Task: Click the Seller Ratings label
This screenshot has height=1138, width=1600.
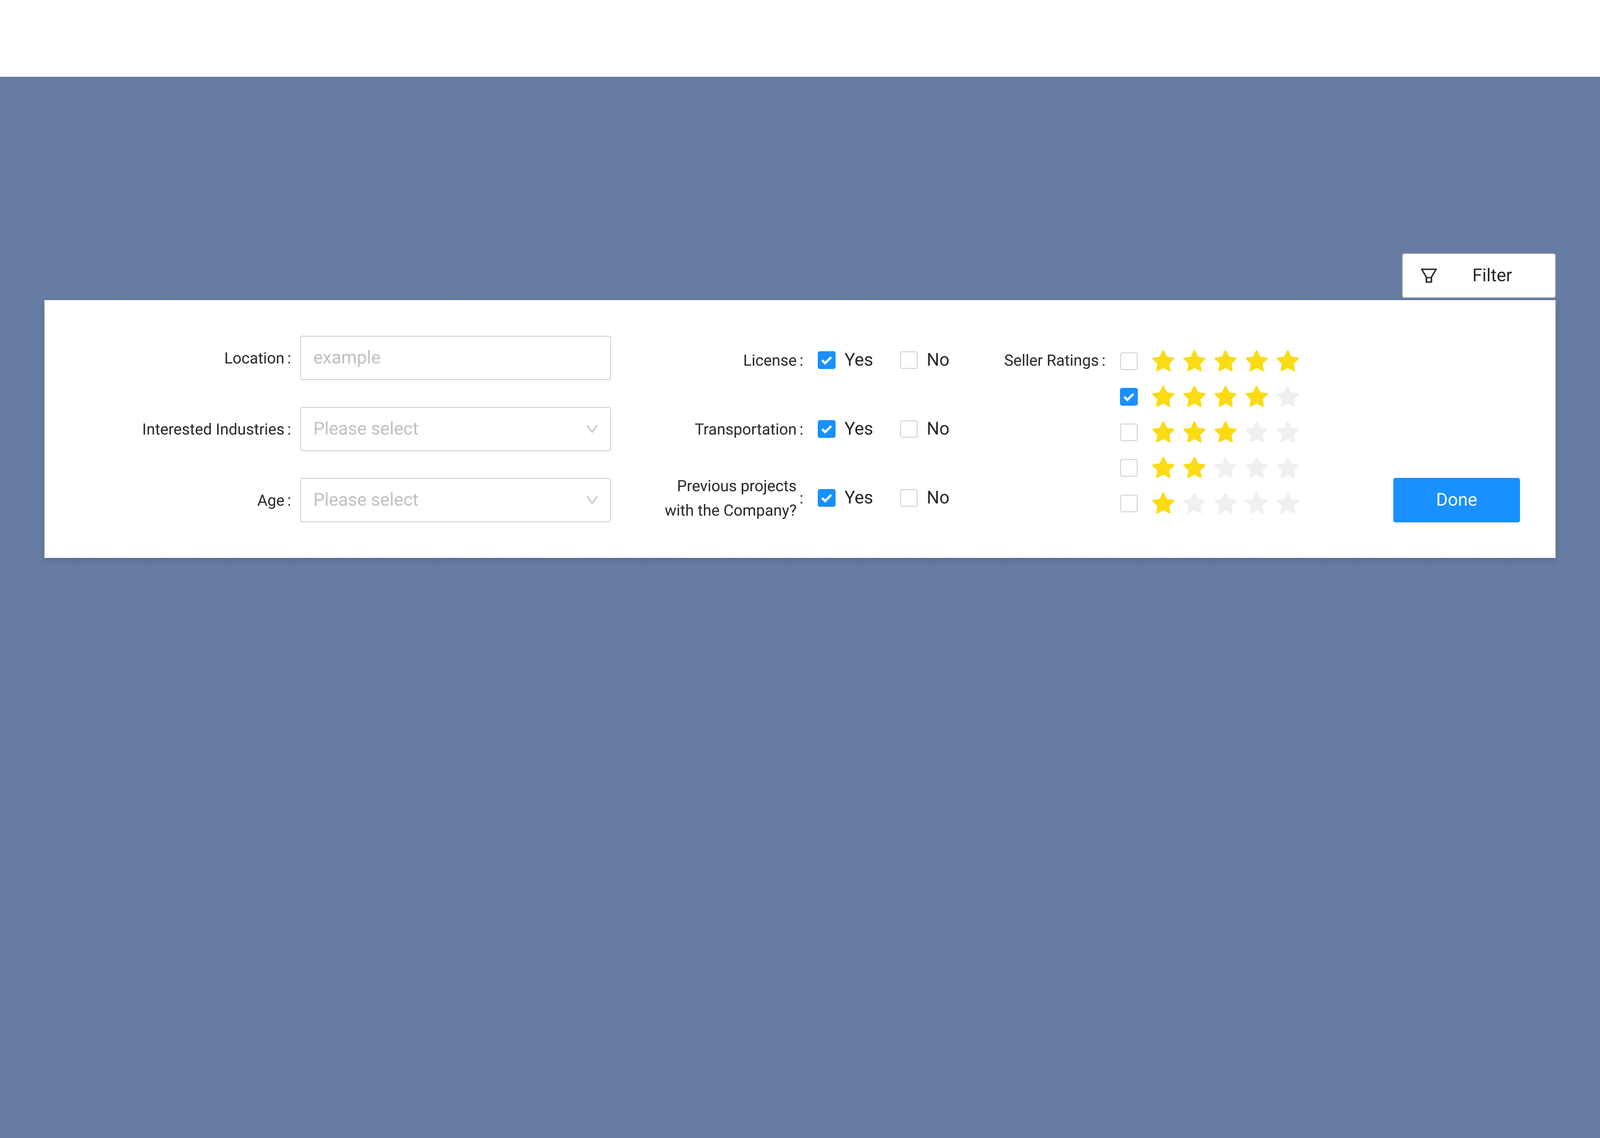Action: (1054, 361)
